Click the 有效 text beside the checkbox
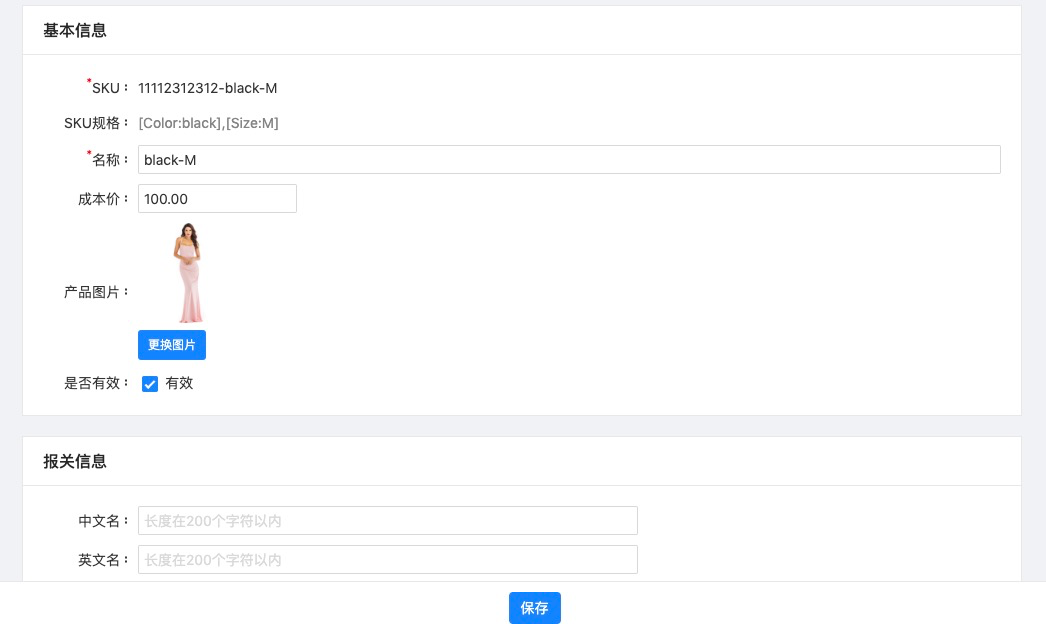Image resolution: width=1046 pixels, height=632 pixels. coord(179,383)
